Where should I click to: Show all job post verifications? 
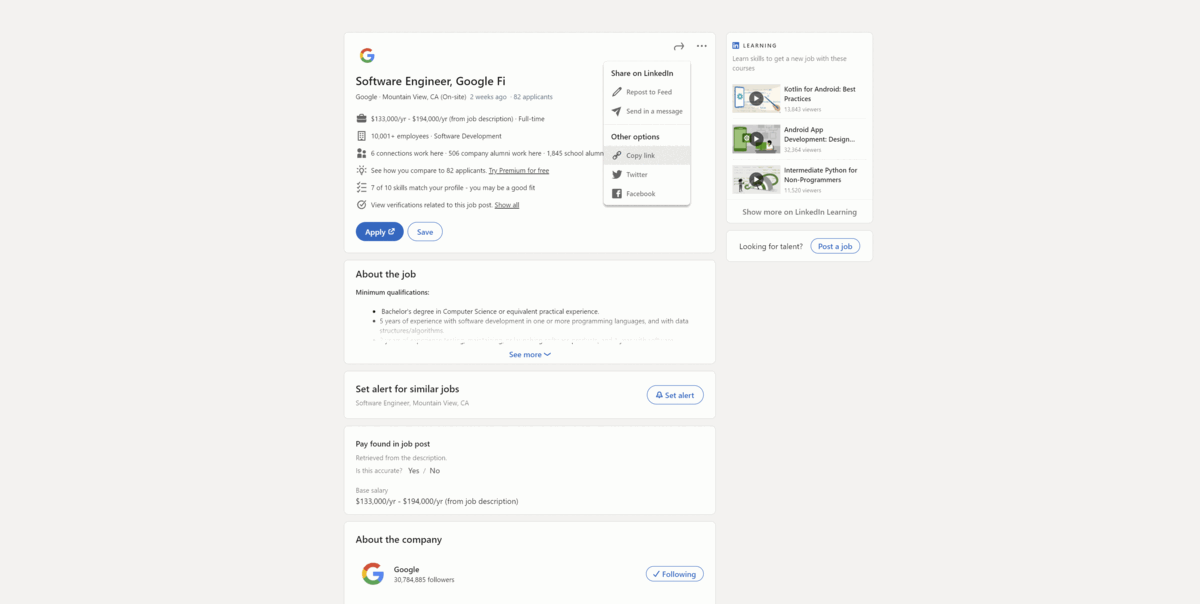tap(506, 204)
